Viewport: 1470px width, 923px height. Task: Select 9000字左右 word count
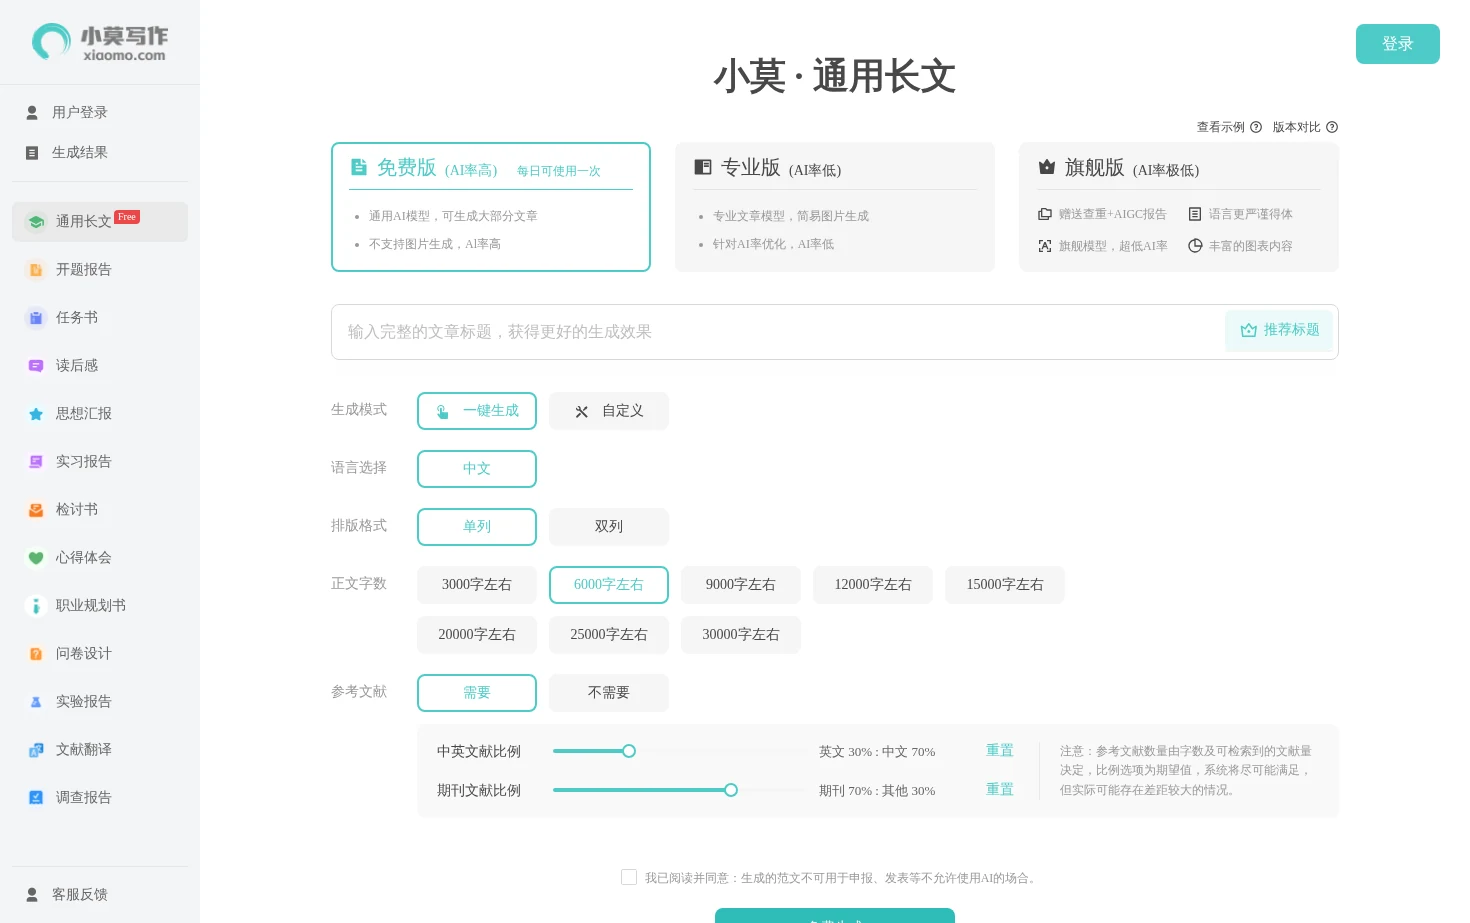(x=741, y=585)
